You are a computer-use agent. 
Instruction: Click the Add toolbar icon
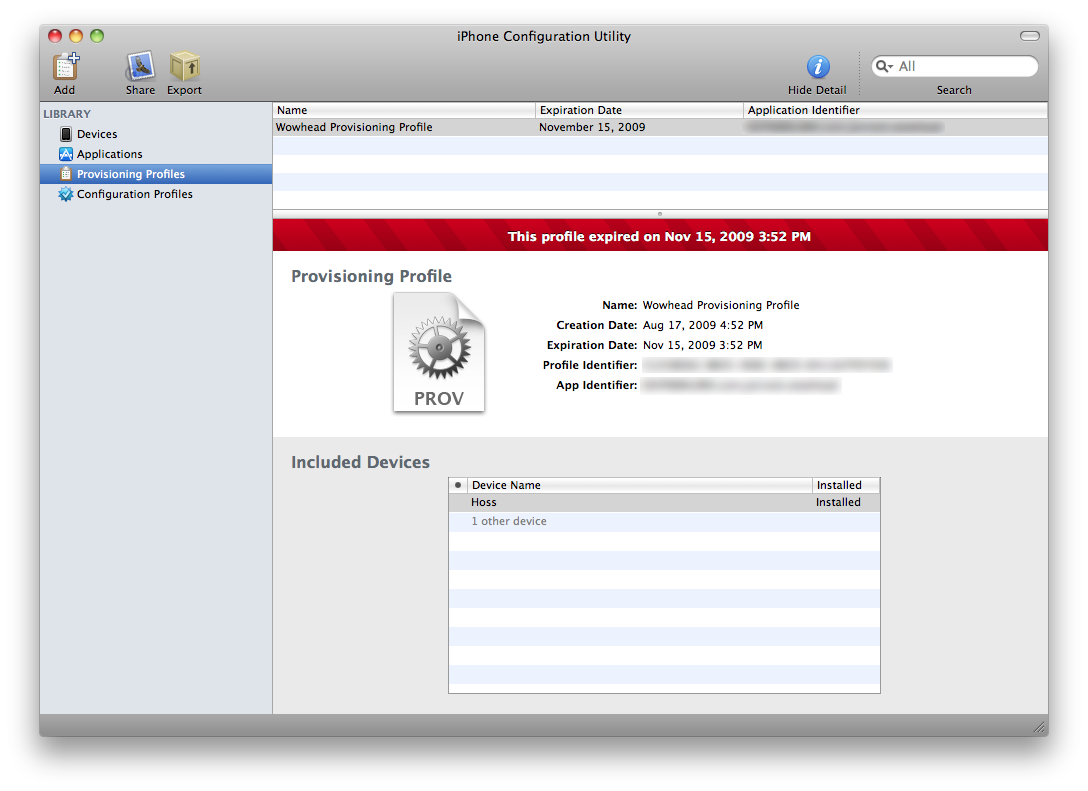(65, 68)
